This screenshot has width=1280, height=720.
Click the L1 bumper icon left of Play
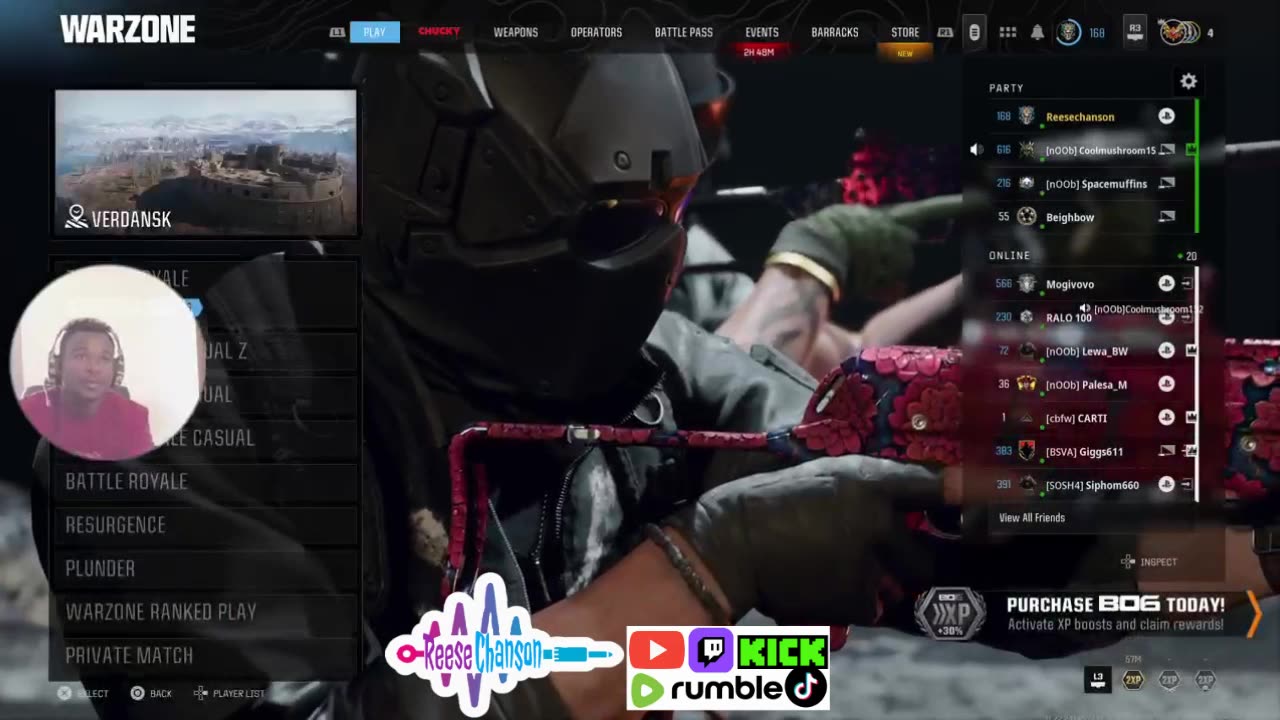[x=337, y=33]
